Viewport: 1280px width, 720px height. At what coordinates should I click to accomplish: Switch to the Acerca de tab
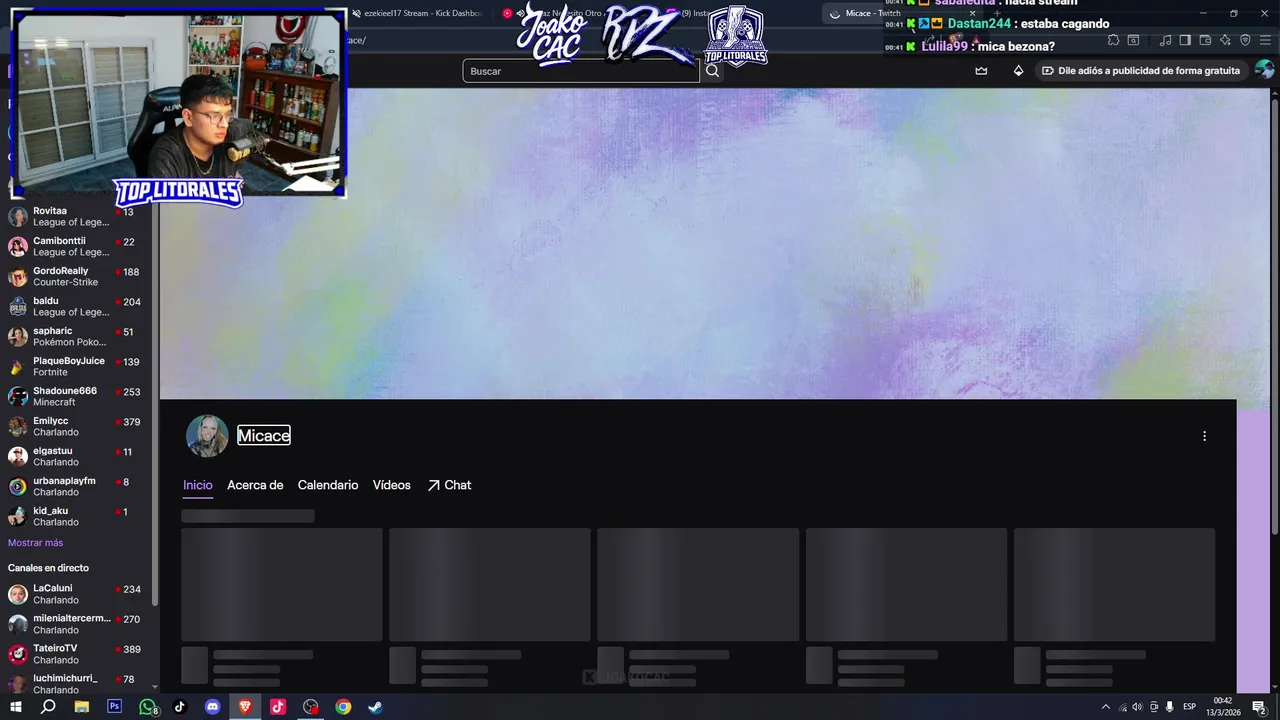pyautogui.click(x=255, y=485)
